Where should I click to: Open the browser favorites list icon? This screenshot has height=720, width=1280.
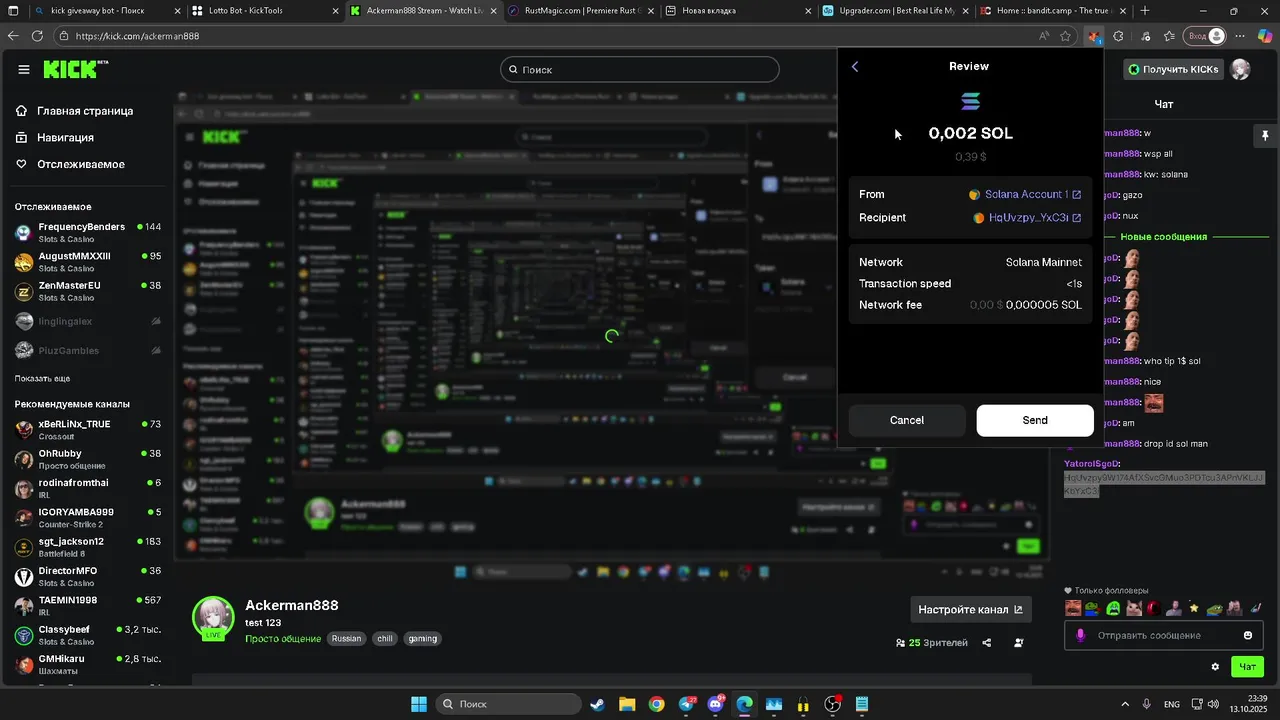click(x=1169, y=36)
